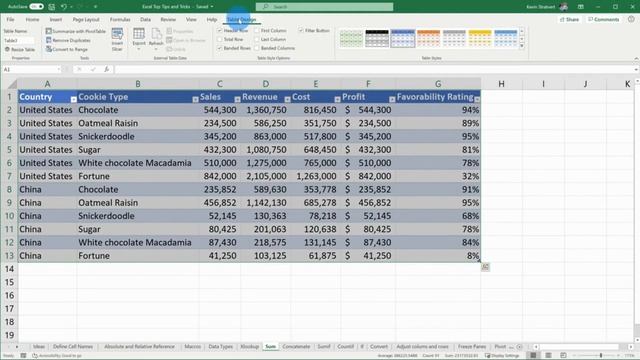Select the Concatenate sheet tab
This screenshot has height=360, width=640.
point(296,347)
